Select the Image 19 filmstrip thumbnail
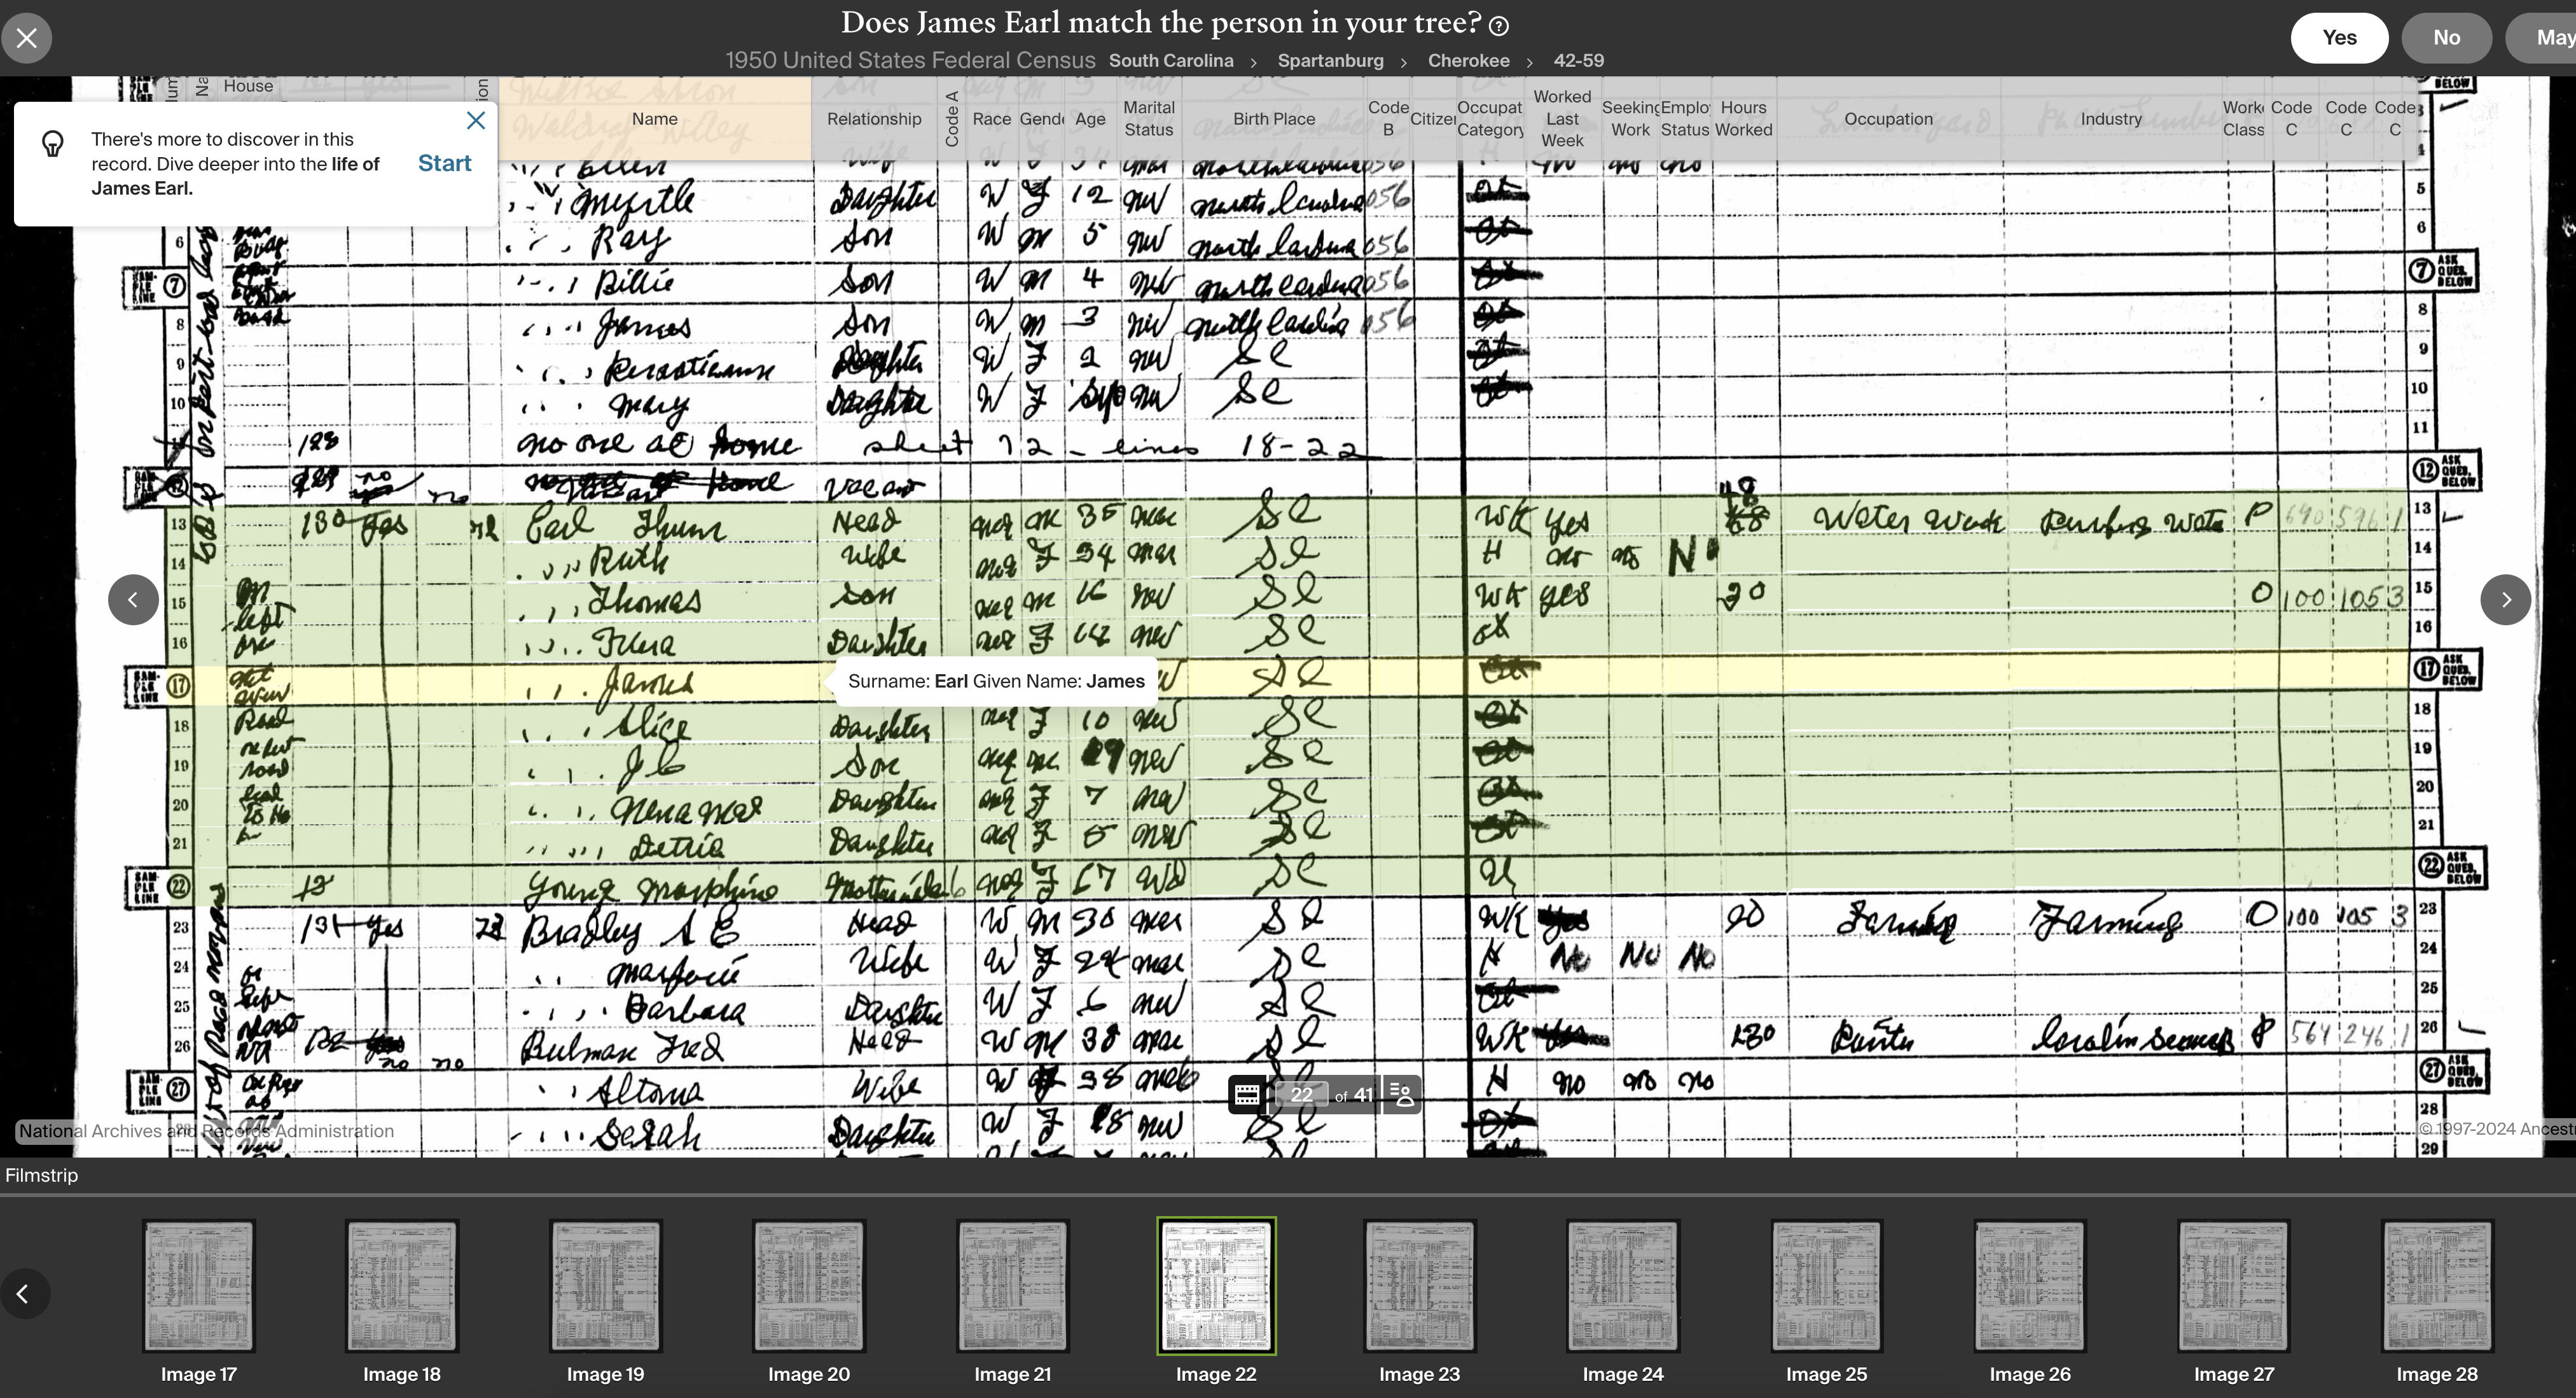The height and width of the screenshot is (1398, 2576). (605, 1286)
